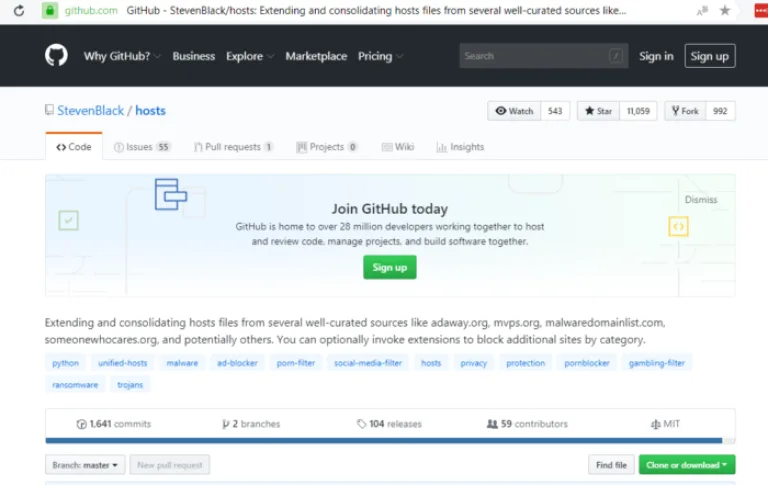Open the python topic tag
Image resolution: width=768 pixels, height=485 pixels.
(65, 363)
